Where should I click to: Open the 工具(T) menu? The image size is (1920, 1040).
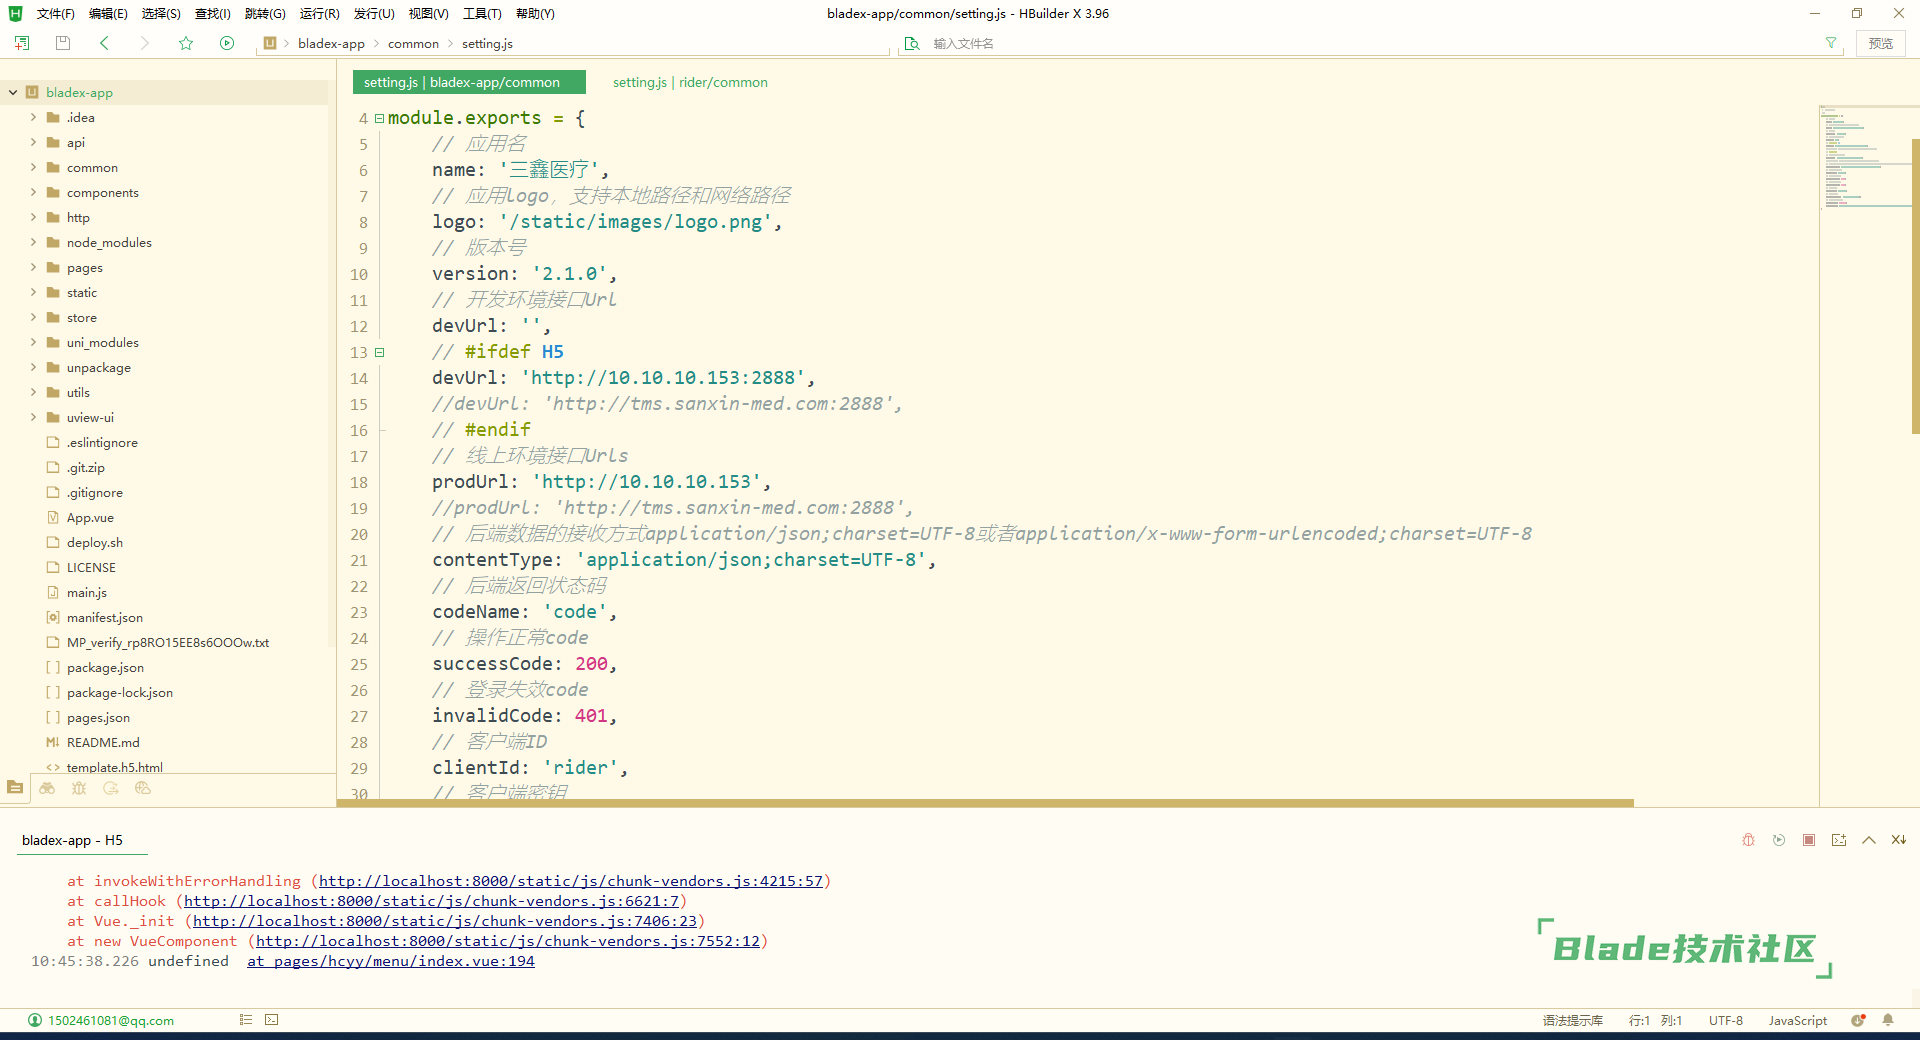tap(482, 13)
